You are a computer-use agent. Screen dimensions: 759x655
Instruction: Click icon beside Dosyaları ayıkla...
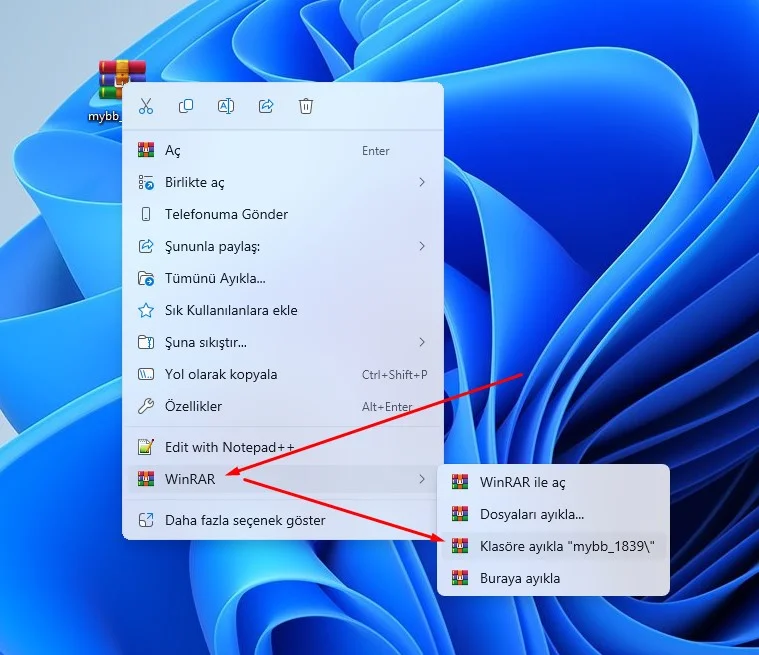[x=460, y=514]
